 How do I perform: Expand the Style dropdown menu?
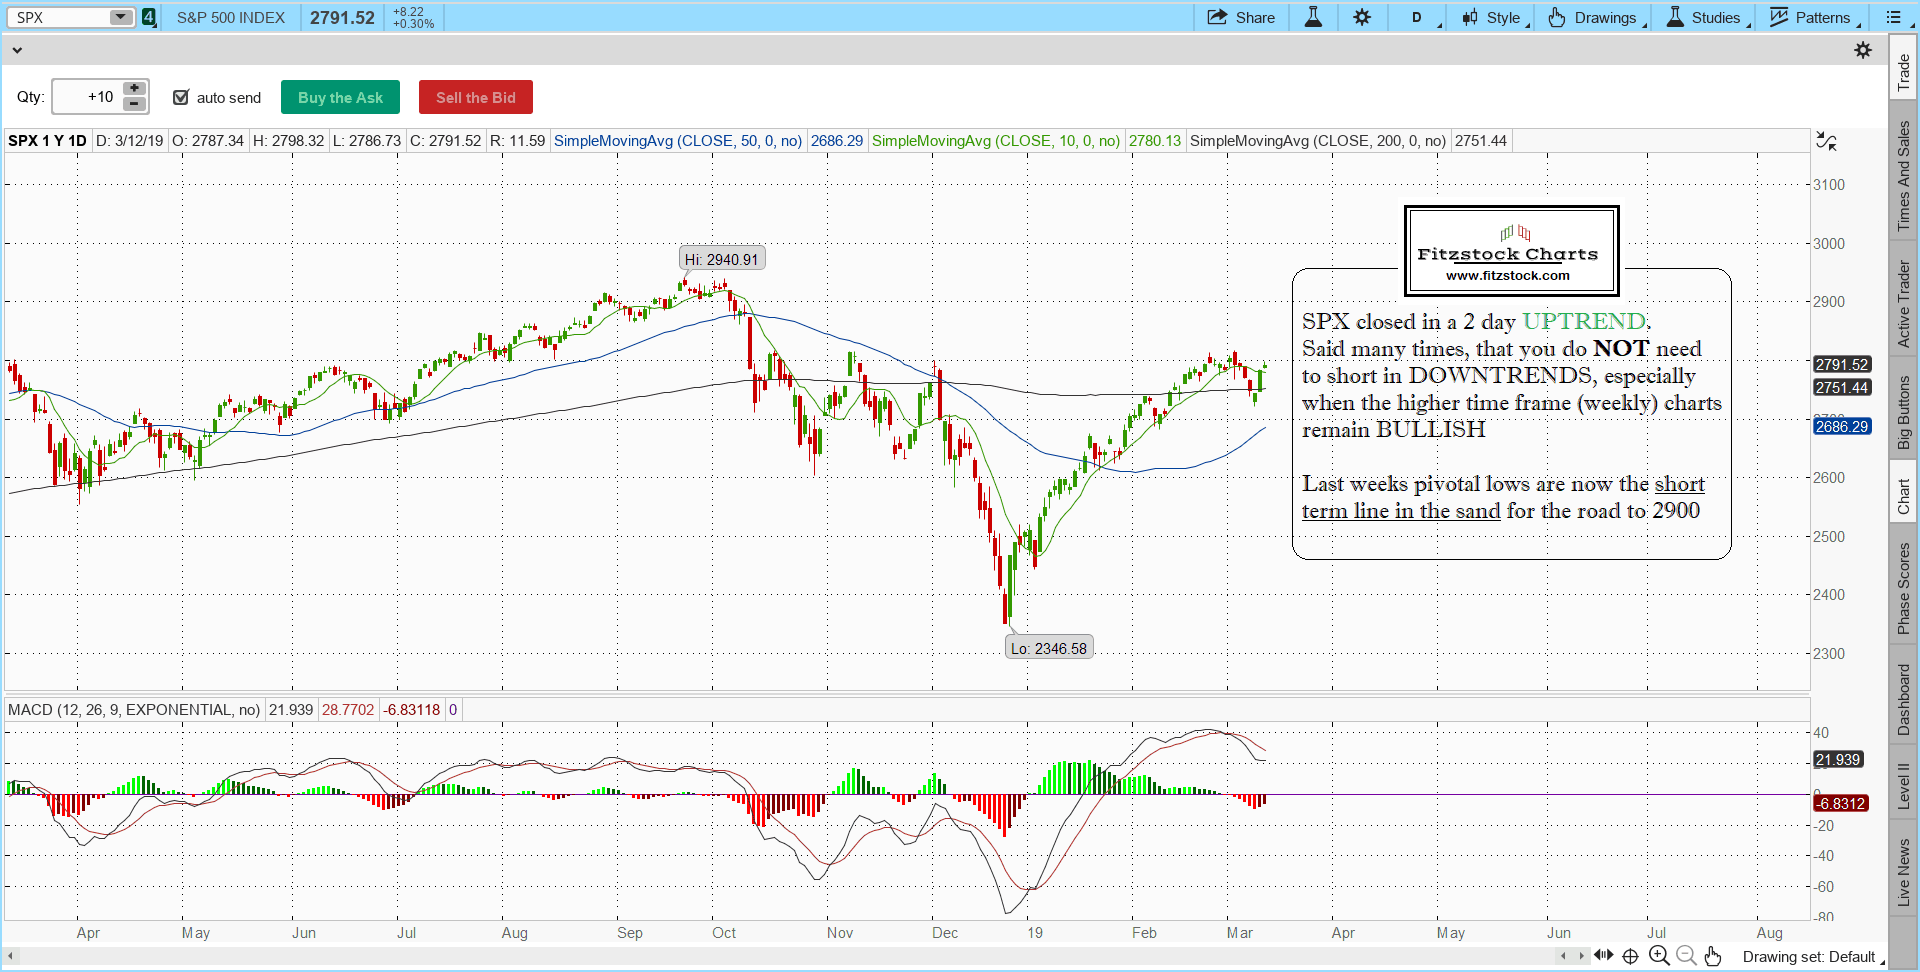pos(1495,17)
